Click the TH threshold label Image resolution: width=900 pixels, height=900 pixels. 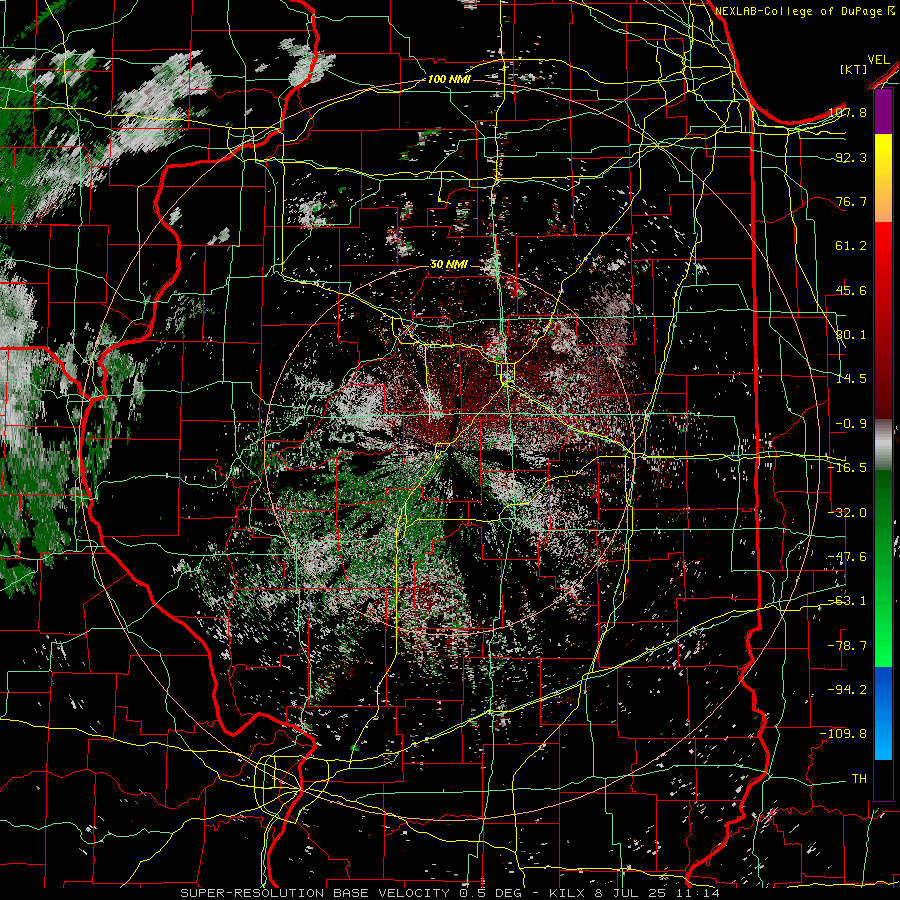pos(859,779)
